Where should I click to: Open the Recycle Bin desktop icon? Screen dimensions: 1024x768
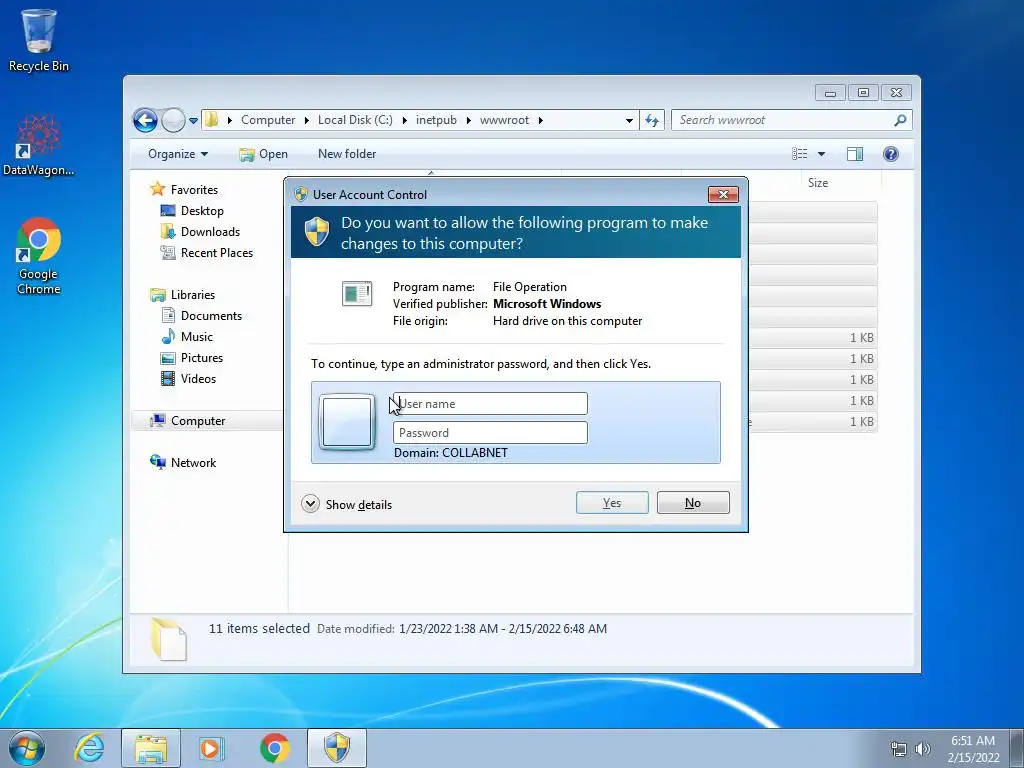coord(39,39)
